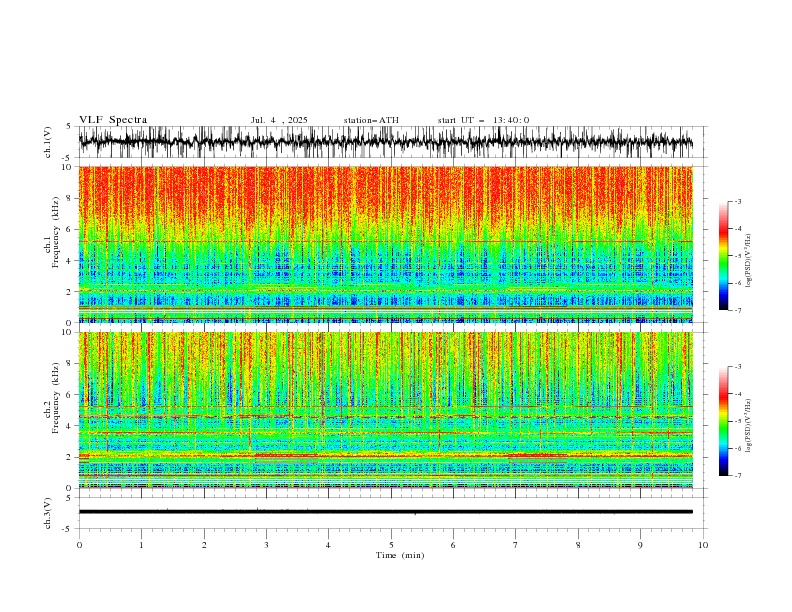Click the '-3' tick on upper colorbar
The width and height of the screenshot is (792, 612).
click(x=738, y=201)
